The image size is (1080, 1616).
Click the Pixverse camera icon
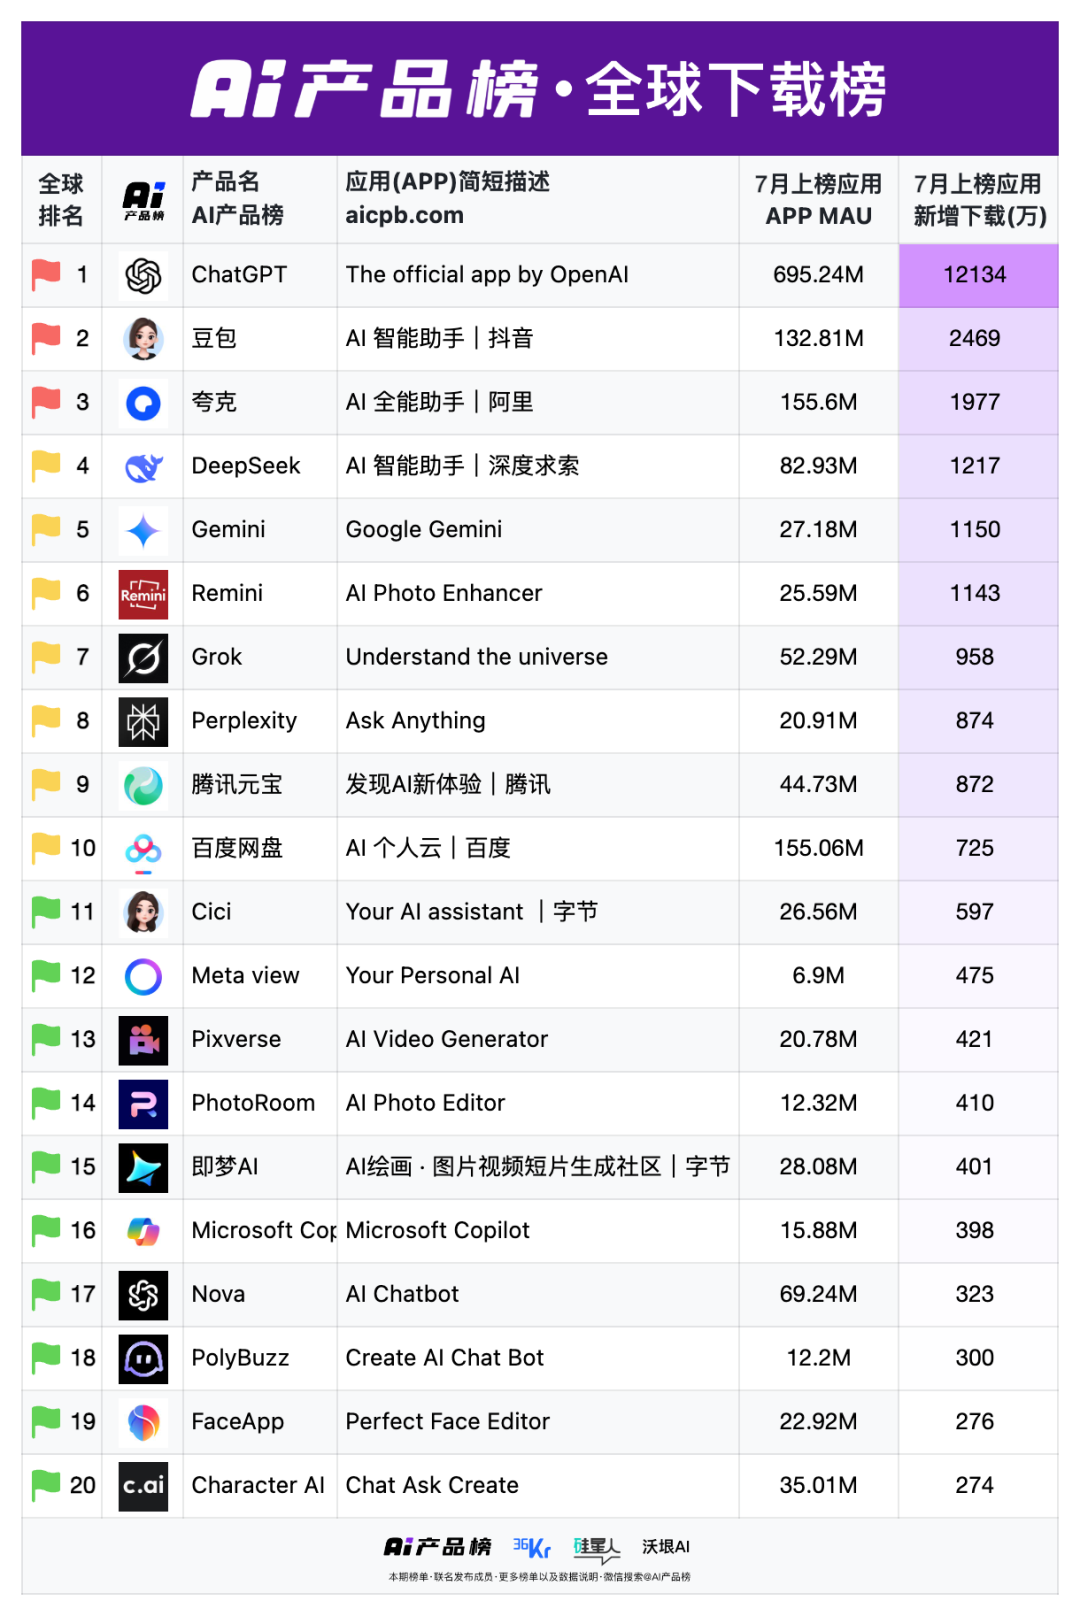click(x=143, y=1040)
